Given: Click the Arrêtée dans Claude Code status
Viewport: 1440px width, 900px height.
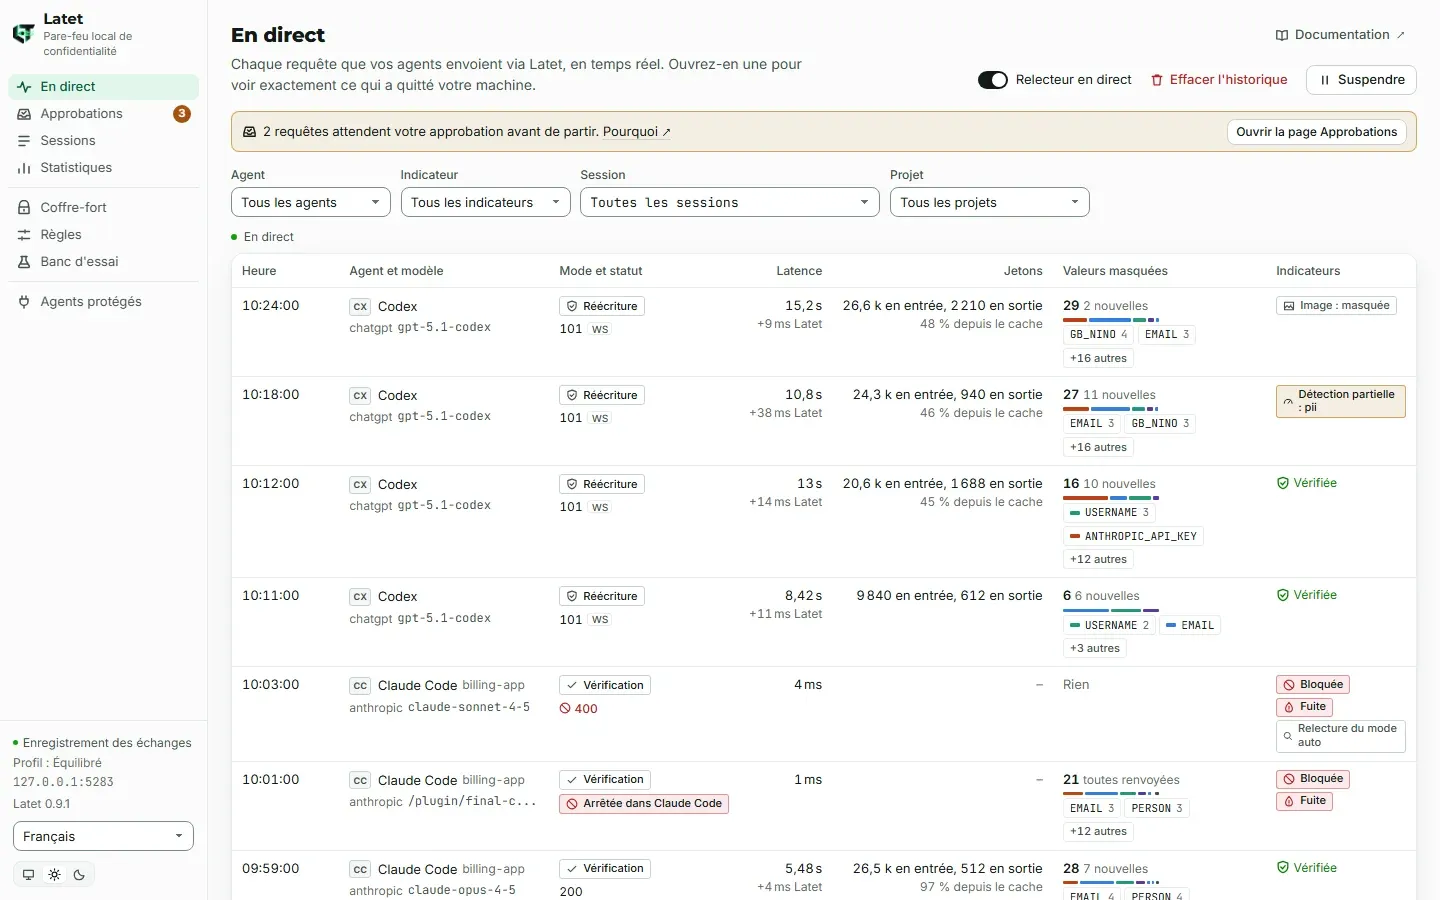Looking at the screenshot, I should click(644, 804).
